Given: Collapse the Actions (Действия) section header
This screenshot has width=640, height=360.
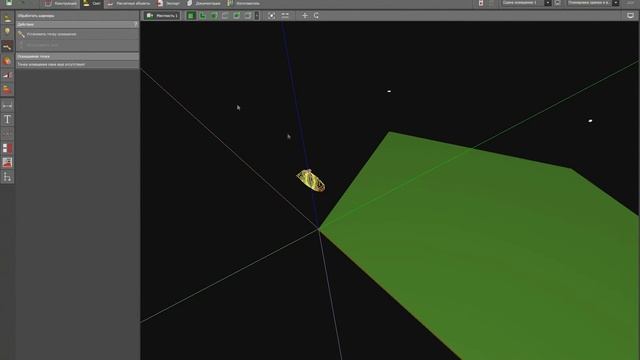Looking at the screenshot, I should (78, 24).
